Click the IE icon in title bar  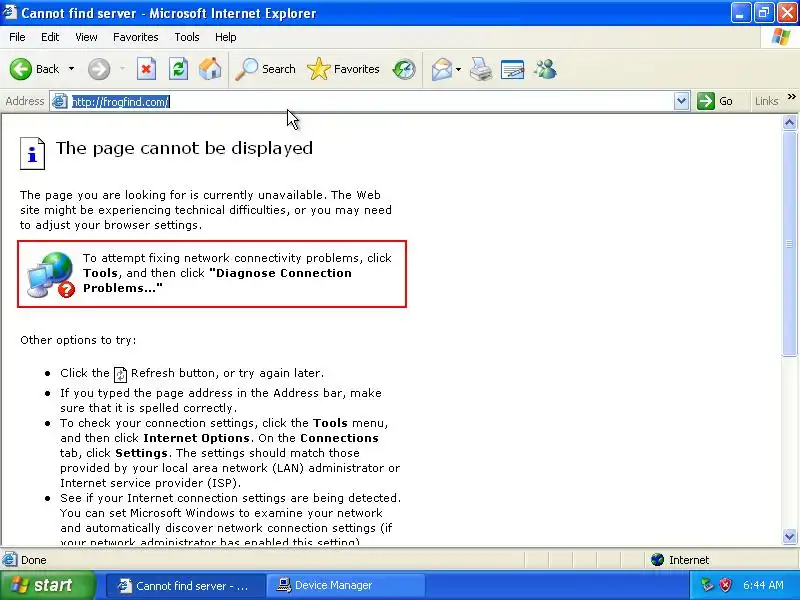[10, 12]
